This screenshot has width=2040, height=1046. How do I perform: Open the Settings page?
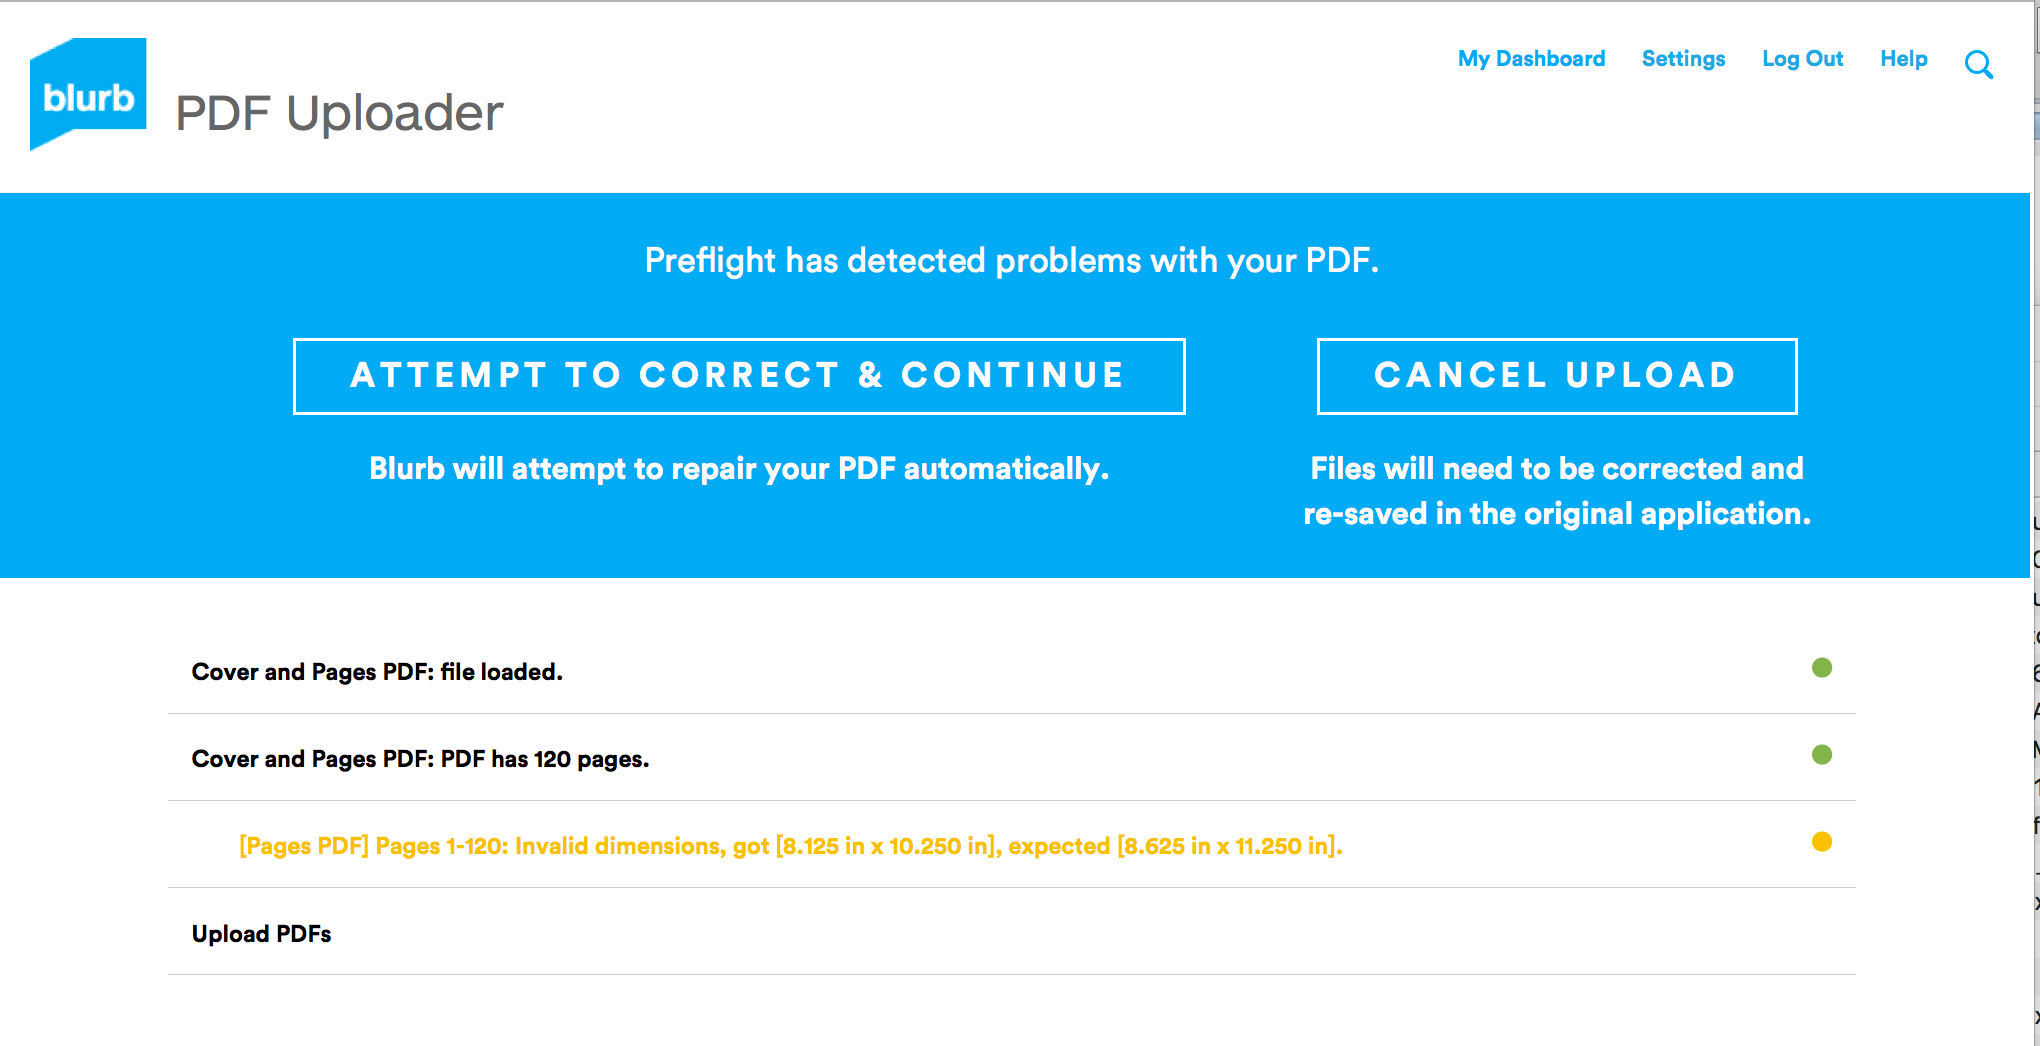pyautogui.click(x=1683, y=59)
